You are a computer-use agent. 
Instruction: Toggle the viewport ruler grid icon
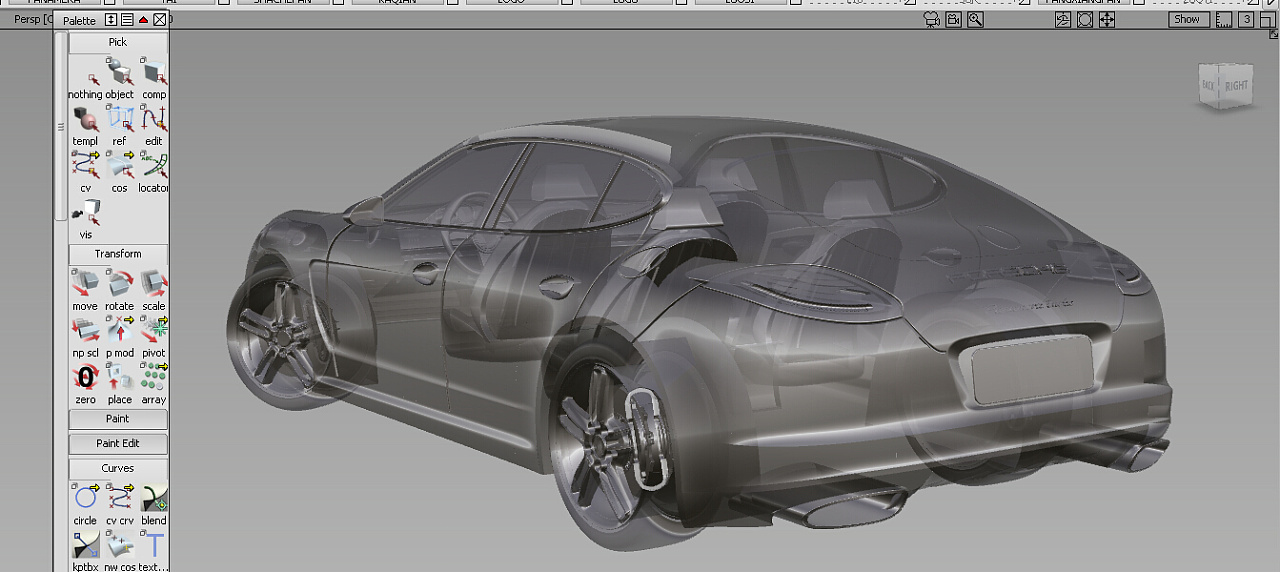coord(1226,19)
